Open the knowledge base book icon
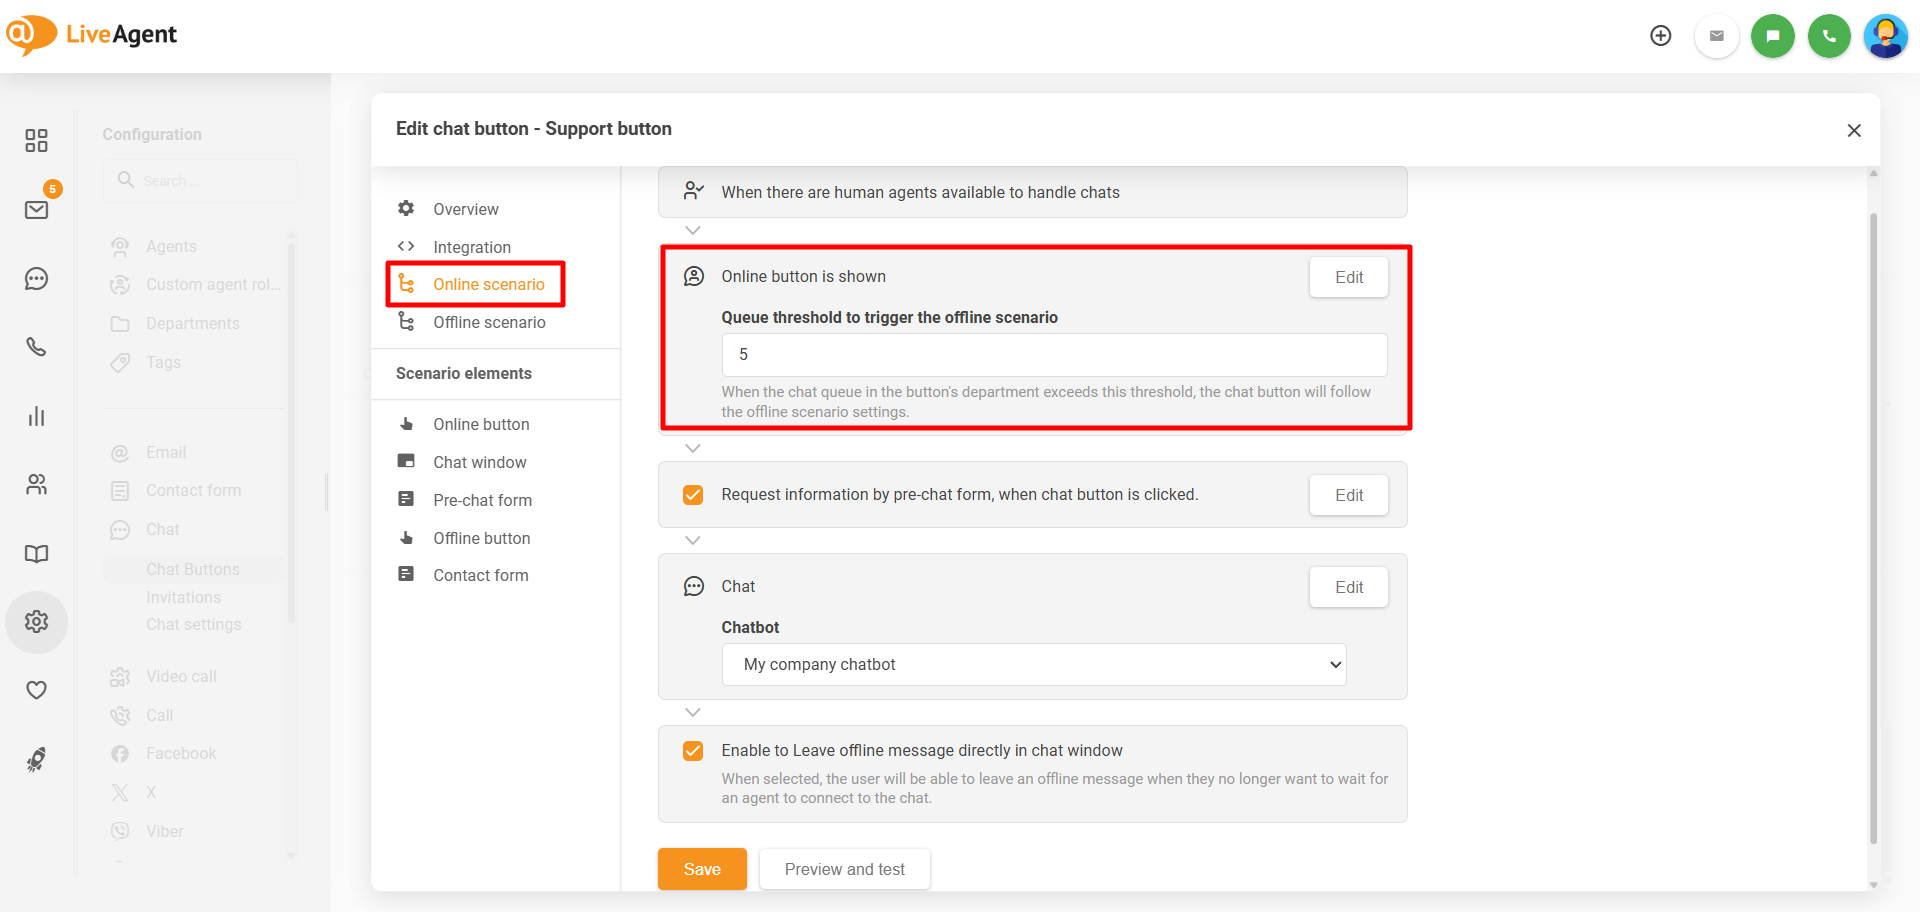The width and height of the screenshot is (1920, 912). tap(37, 554)
